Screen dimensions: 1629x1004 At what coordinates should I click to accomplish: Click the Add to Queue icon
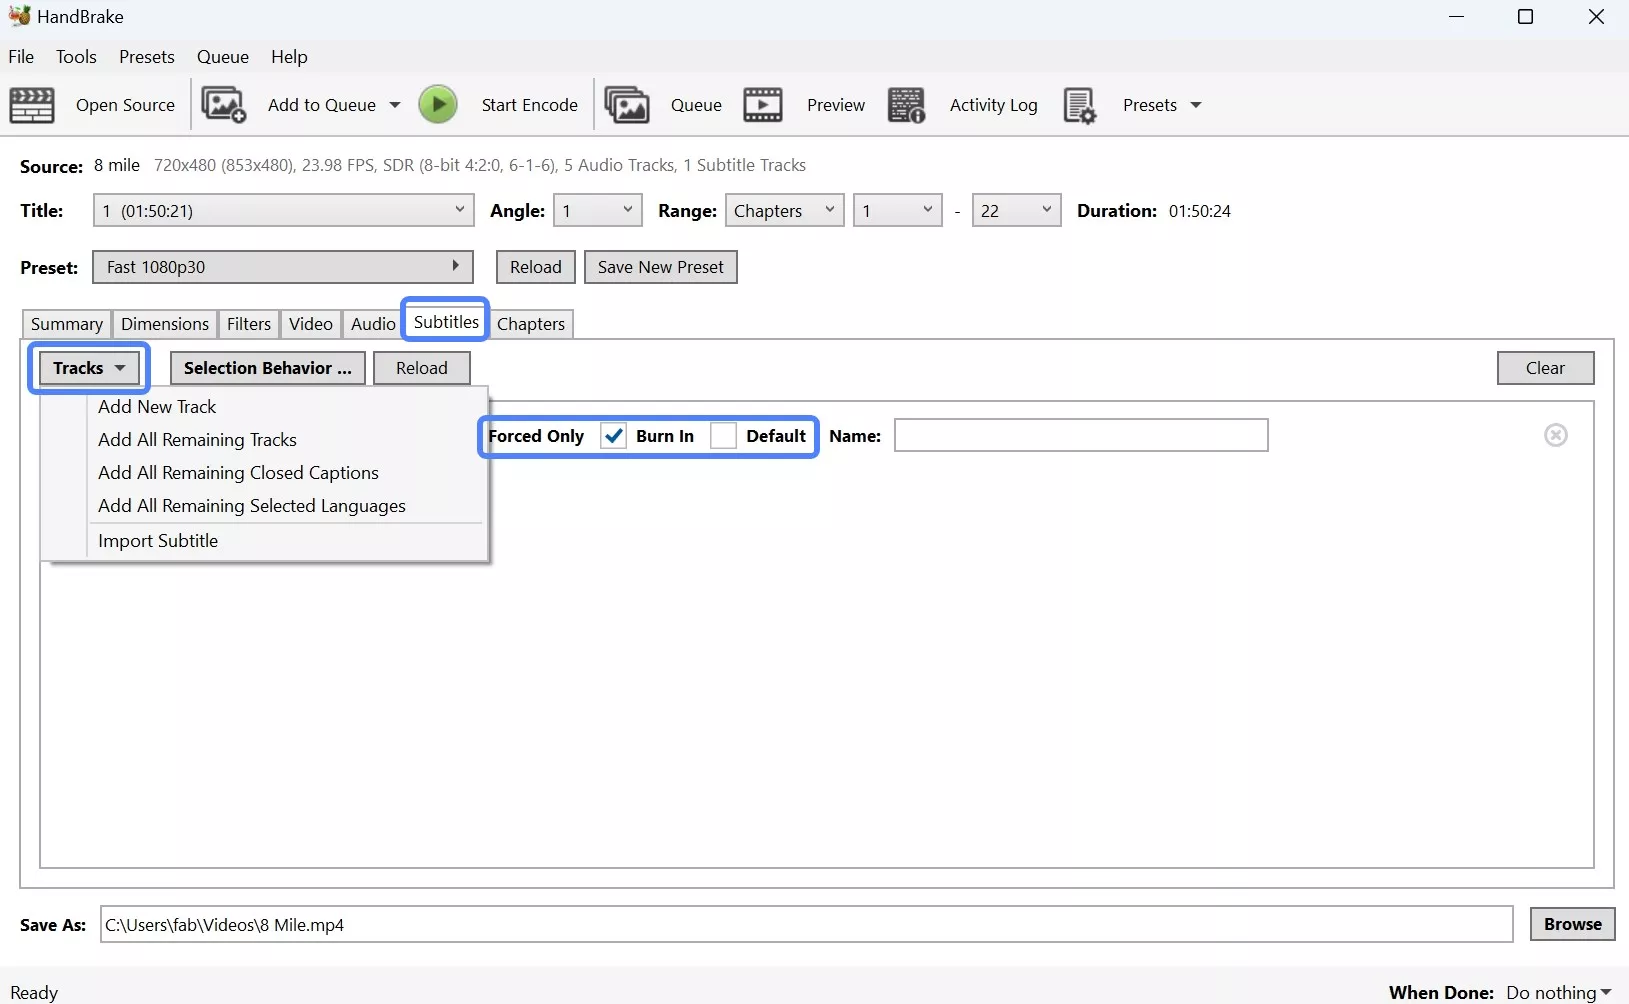tap(224, 105)
